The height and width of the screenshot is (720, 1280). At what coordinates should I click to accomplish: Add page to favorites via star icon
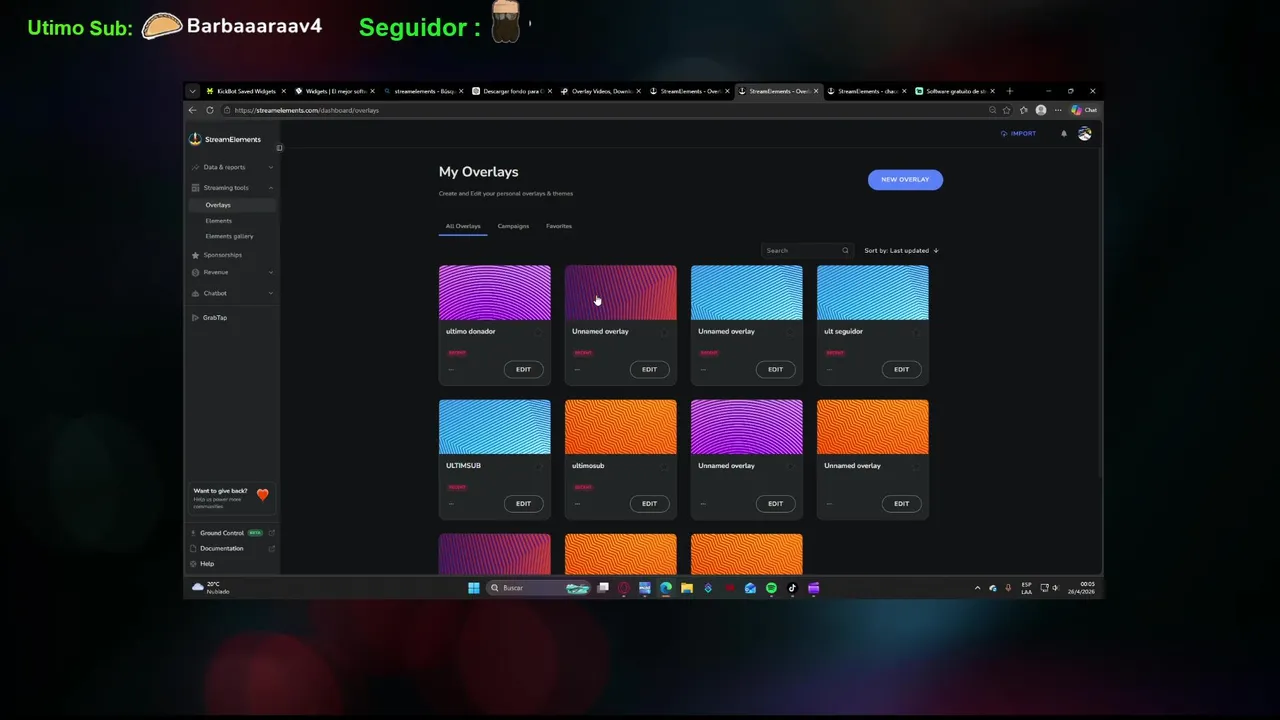[1007, 110]
